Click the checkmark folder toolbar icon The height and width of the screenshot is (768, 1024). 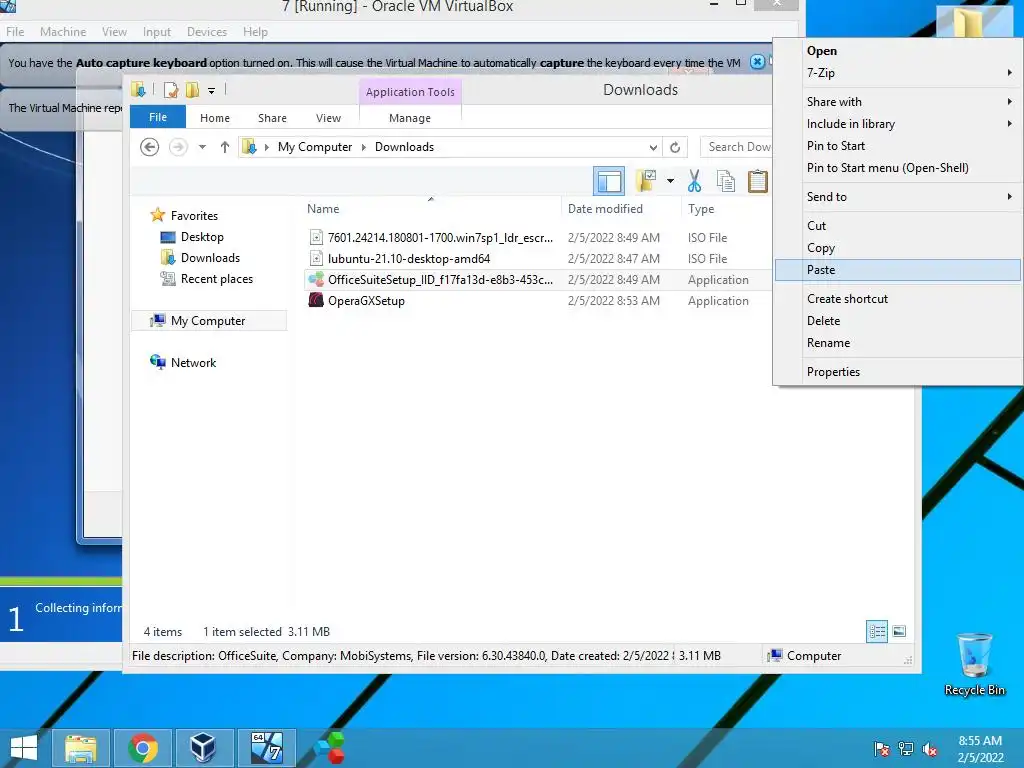[x=645, y=181]
